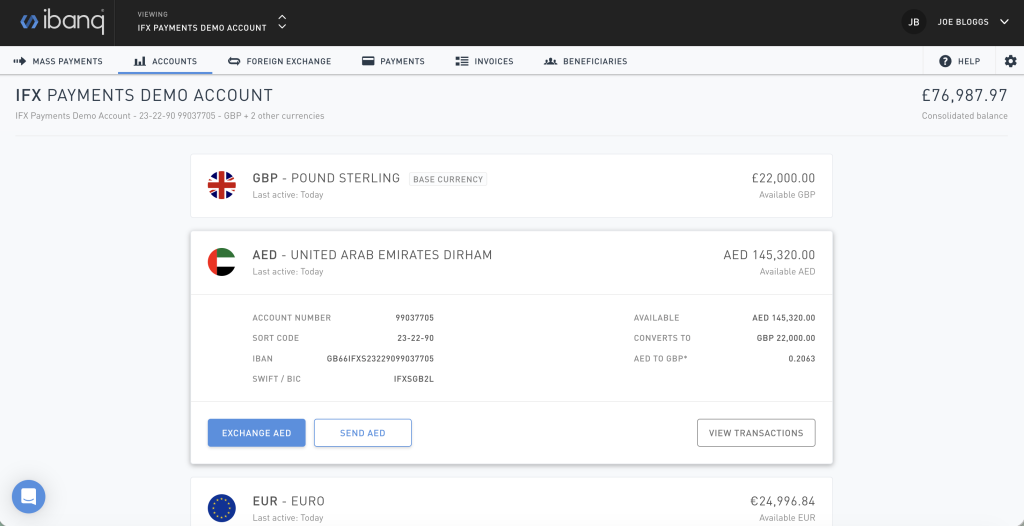Image resolution: width=1024 pixels, height=526 pixels.
Task: Click the Send AED button
Action: pyautogui.click(x=362, y=433)
